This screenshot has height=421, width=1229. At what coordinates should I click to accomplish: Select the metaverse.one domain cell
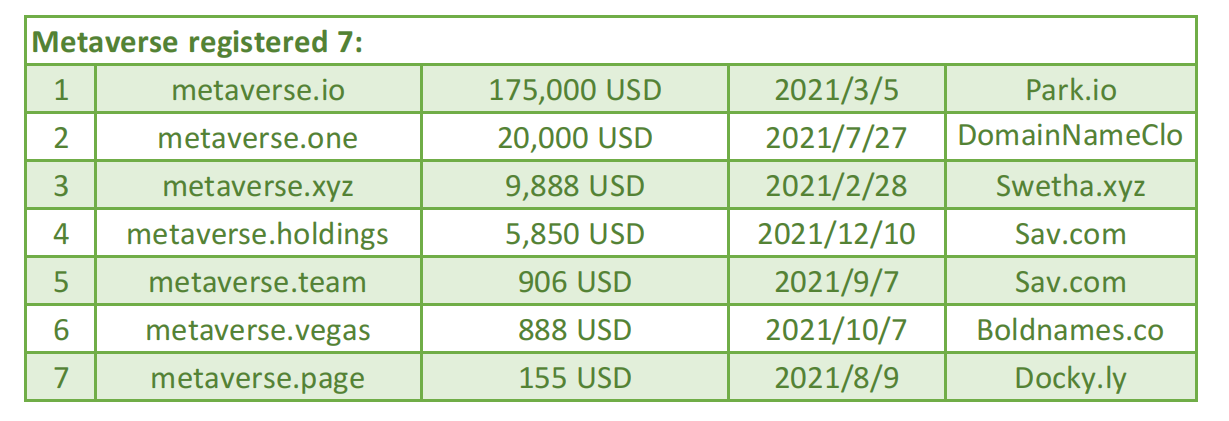click(258, 137)
